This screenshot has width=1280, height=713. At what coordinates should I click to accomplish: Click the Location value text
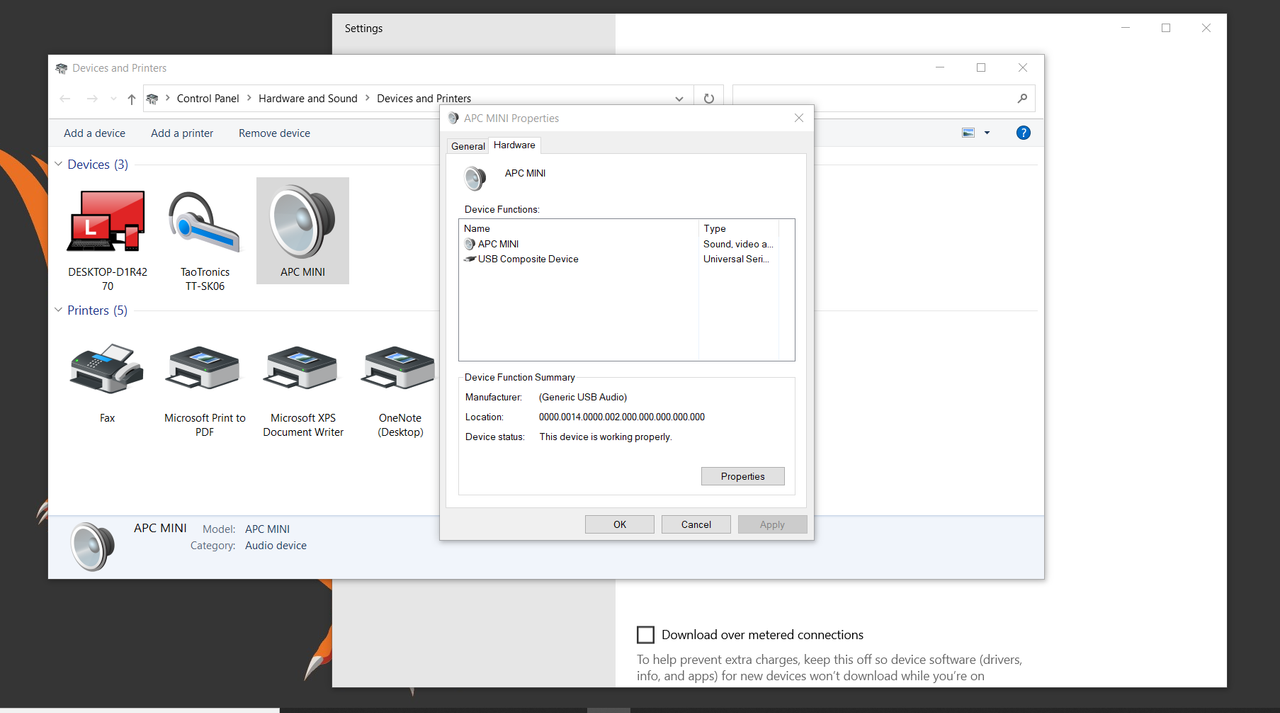pos(622,417)
